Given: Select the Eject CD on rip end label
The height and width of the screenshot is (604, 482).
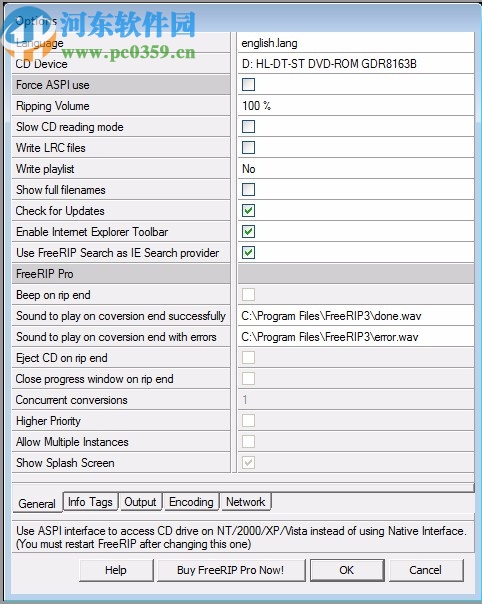Looking at the screenshot, I should point(121,358).
